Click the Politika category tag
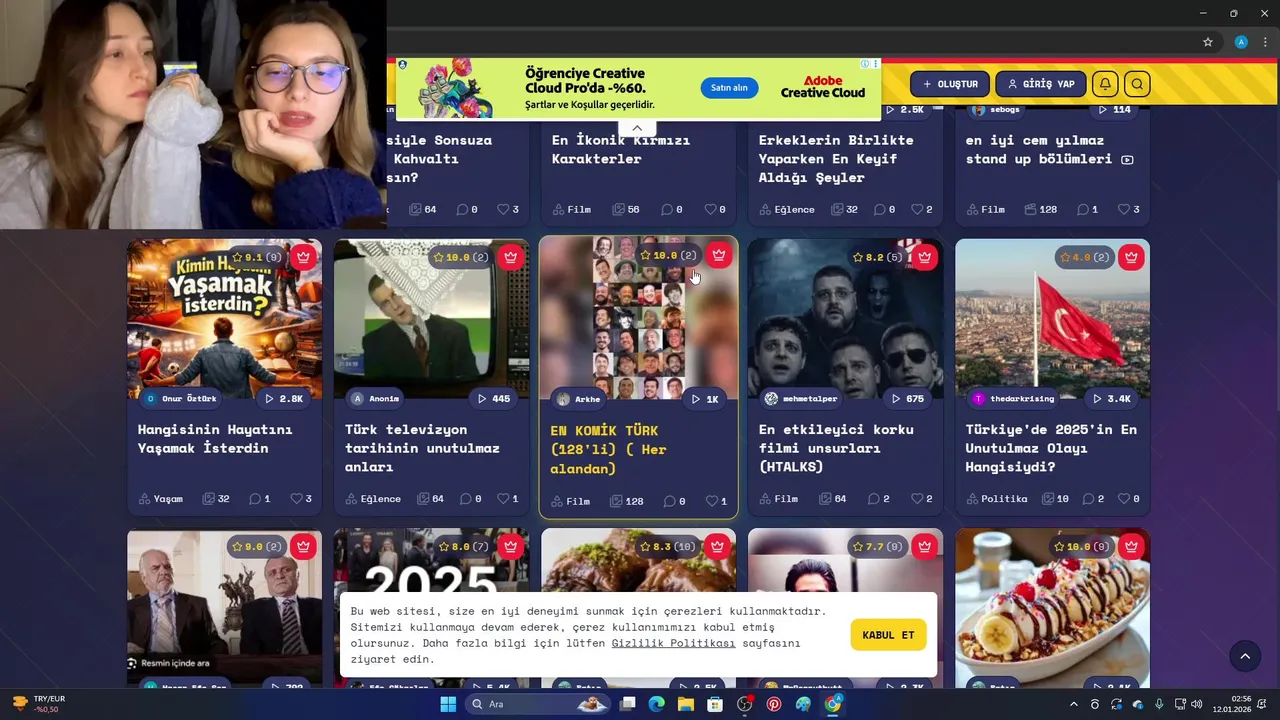 (x=997, y=498)
